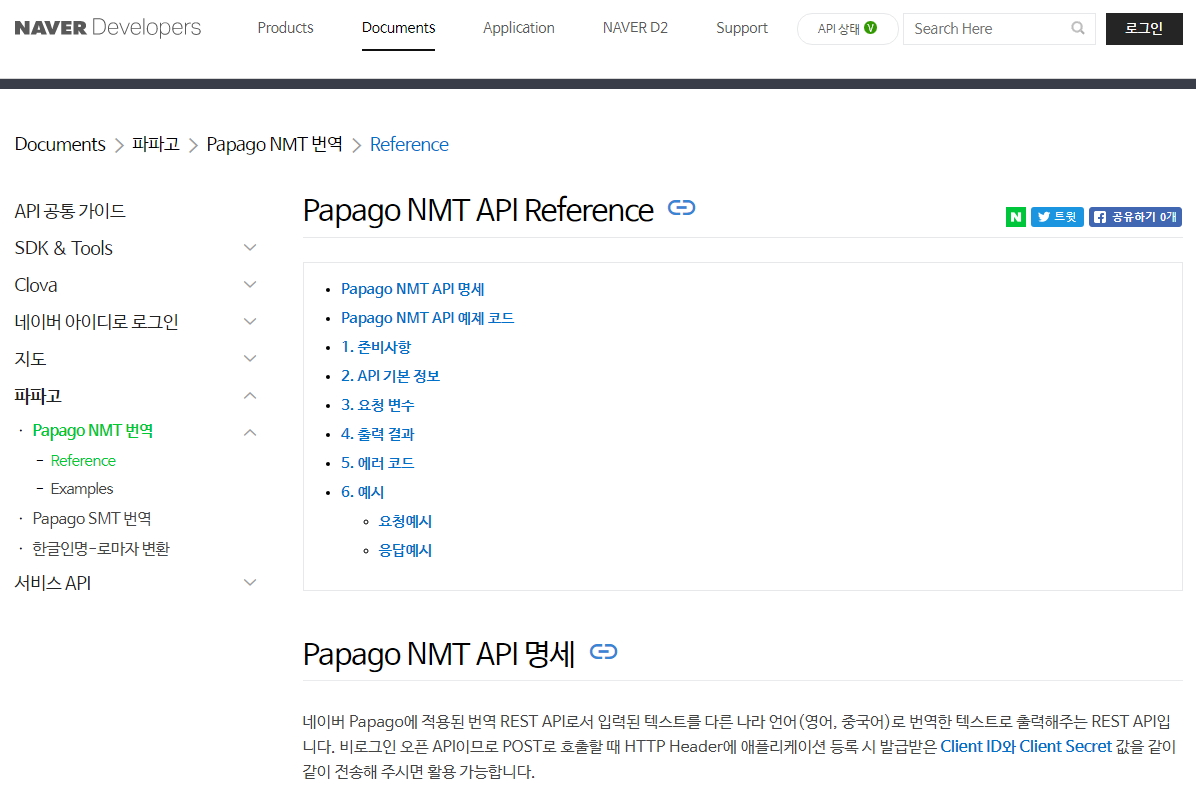Click the search magnifier icon
Screen dimensions: 1196x785
coord(1078,28)
